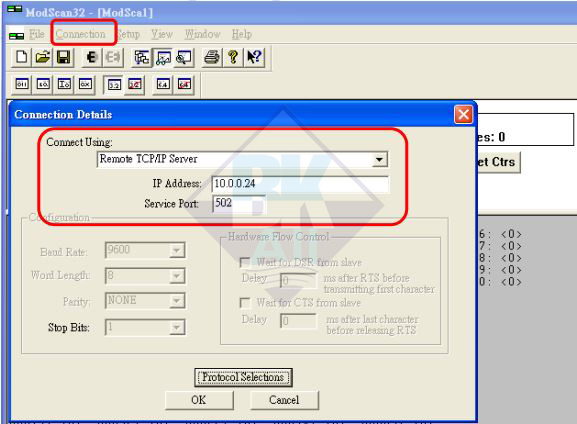This screenshot has width=577, height=424.
Task: Select the 32-bit float display format icon
Action: click(x=114, y=84)
